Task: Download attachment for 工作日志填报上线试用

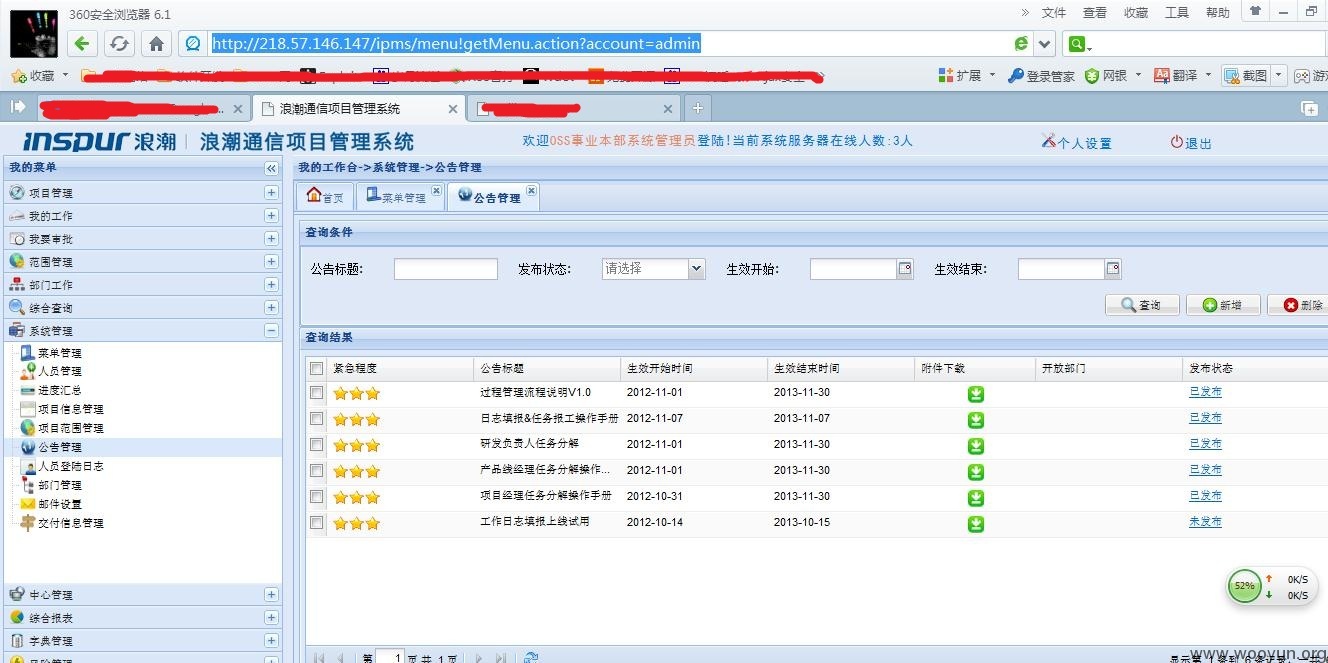Action: coord(976,524)
